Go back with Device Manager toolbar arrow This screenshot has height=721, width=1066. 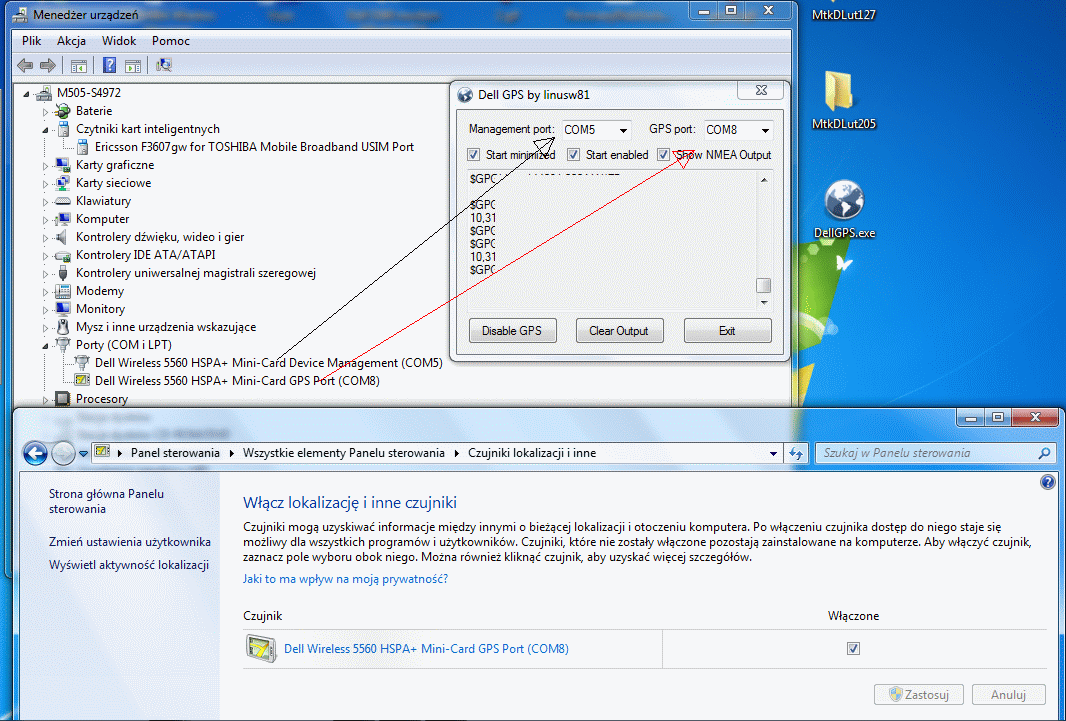(25, 65)
